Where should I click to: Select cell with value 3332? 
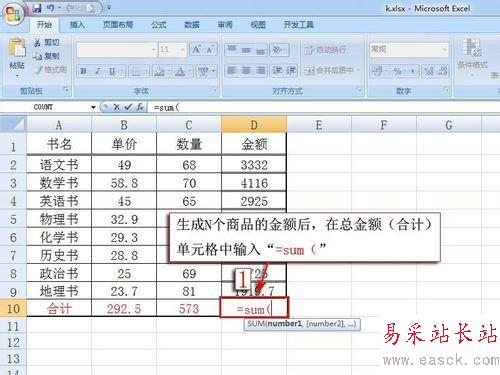[254, 165]
